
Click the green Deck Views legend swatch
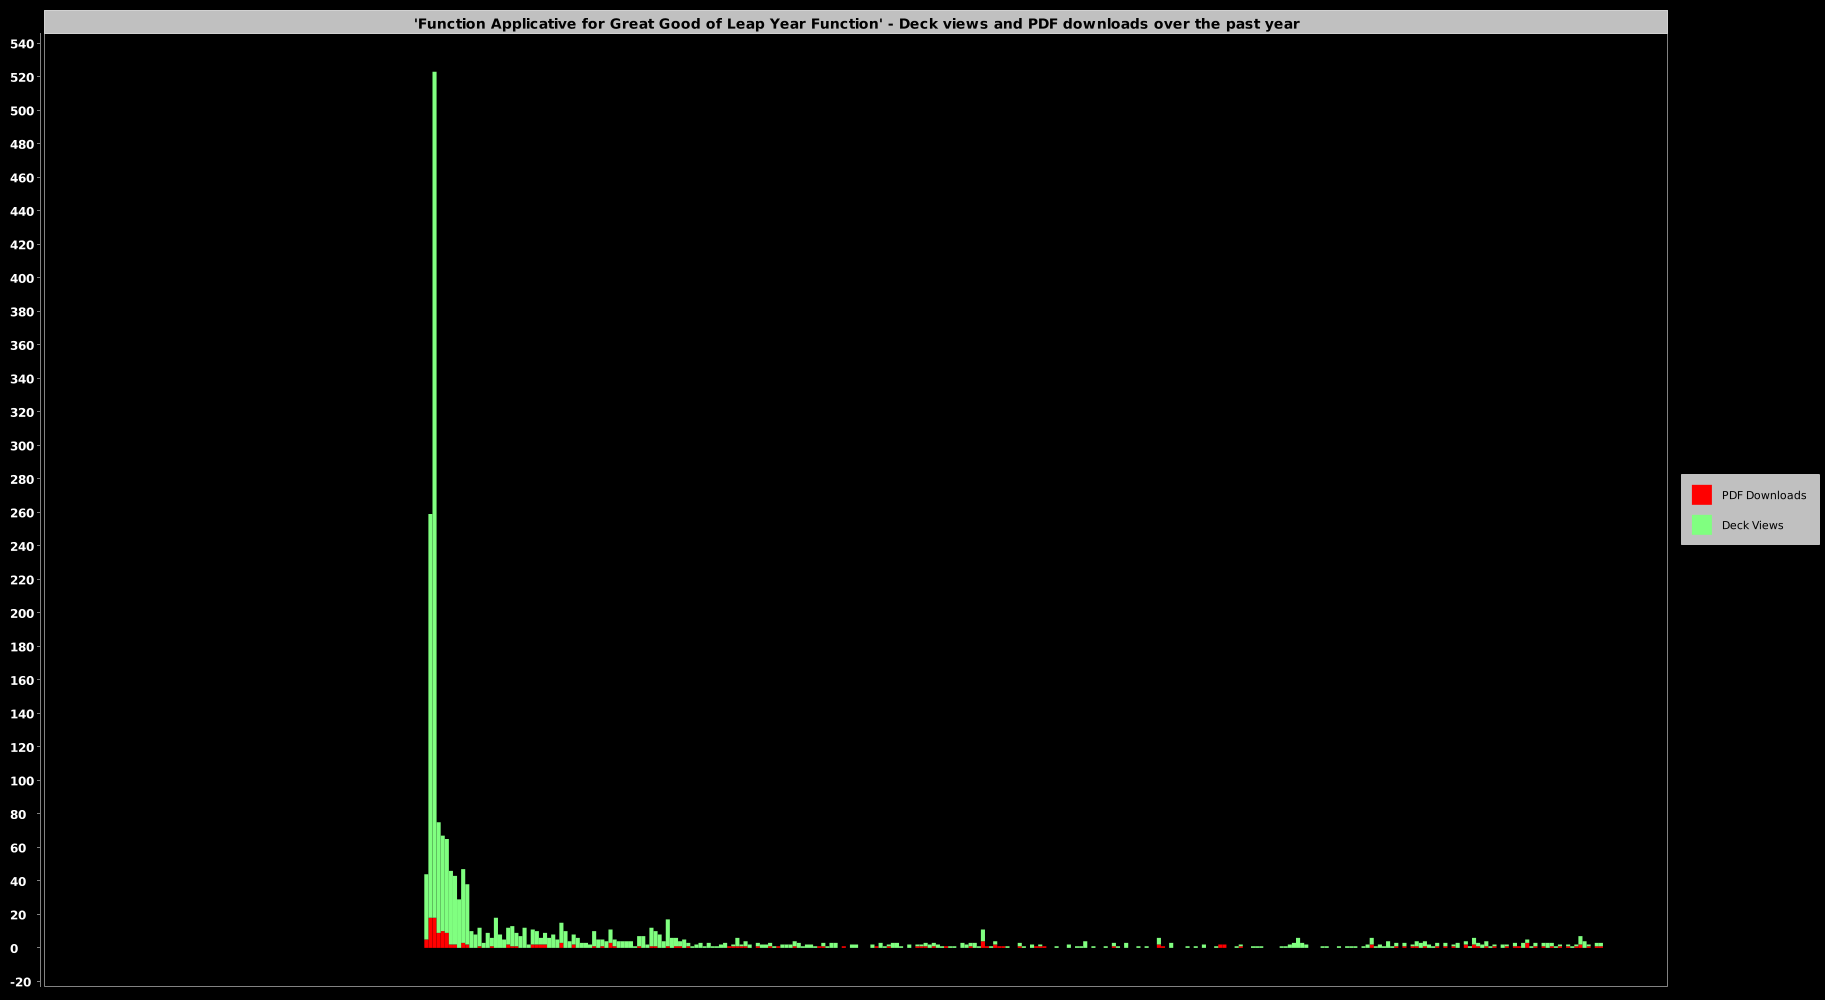pos(1701,525)
